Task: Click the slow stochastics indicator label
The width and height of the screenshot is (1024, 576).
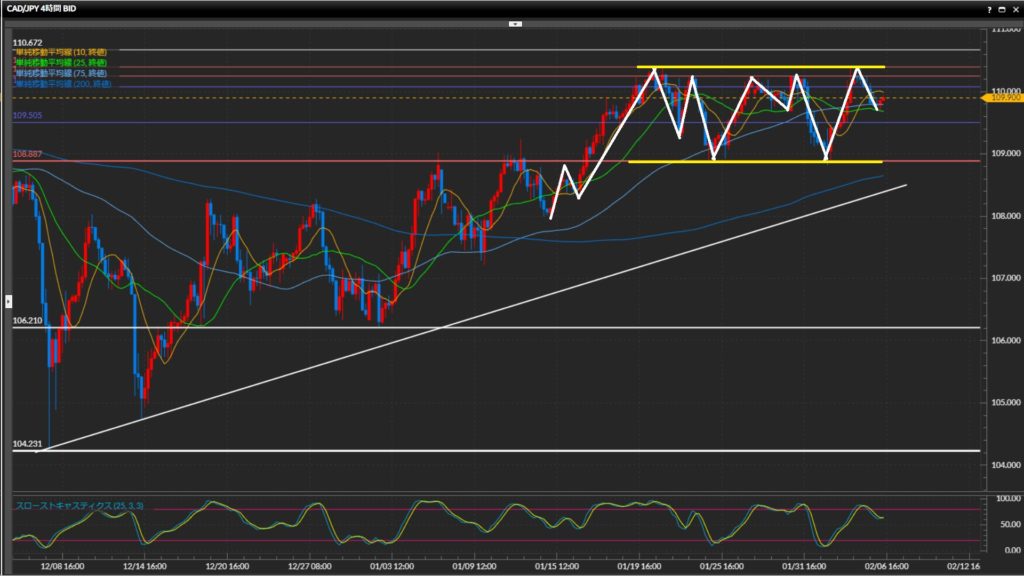Action: coord(79,507)
